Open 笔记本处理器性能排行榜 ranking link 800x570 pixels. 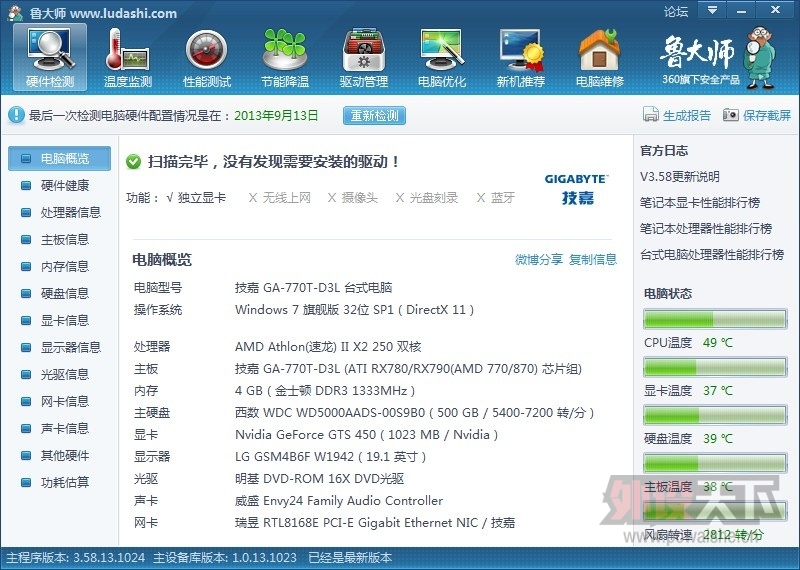click(706, 229)
